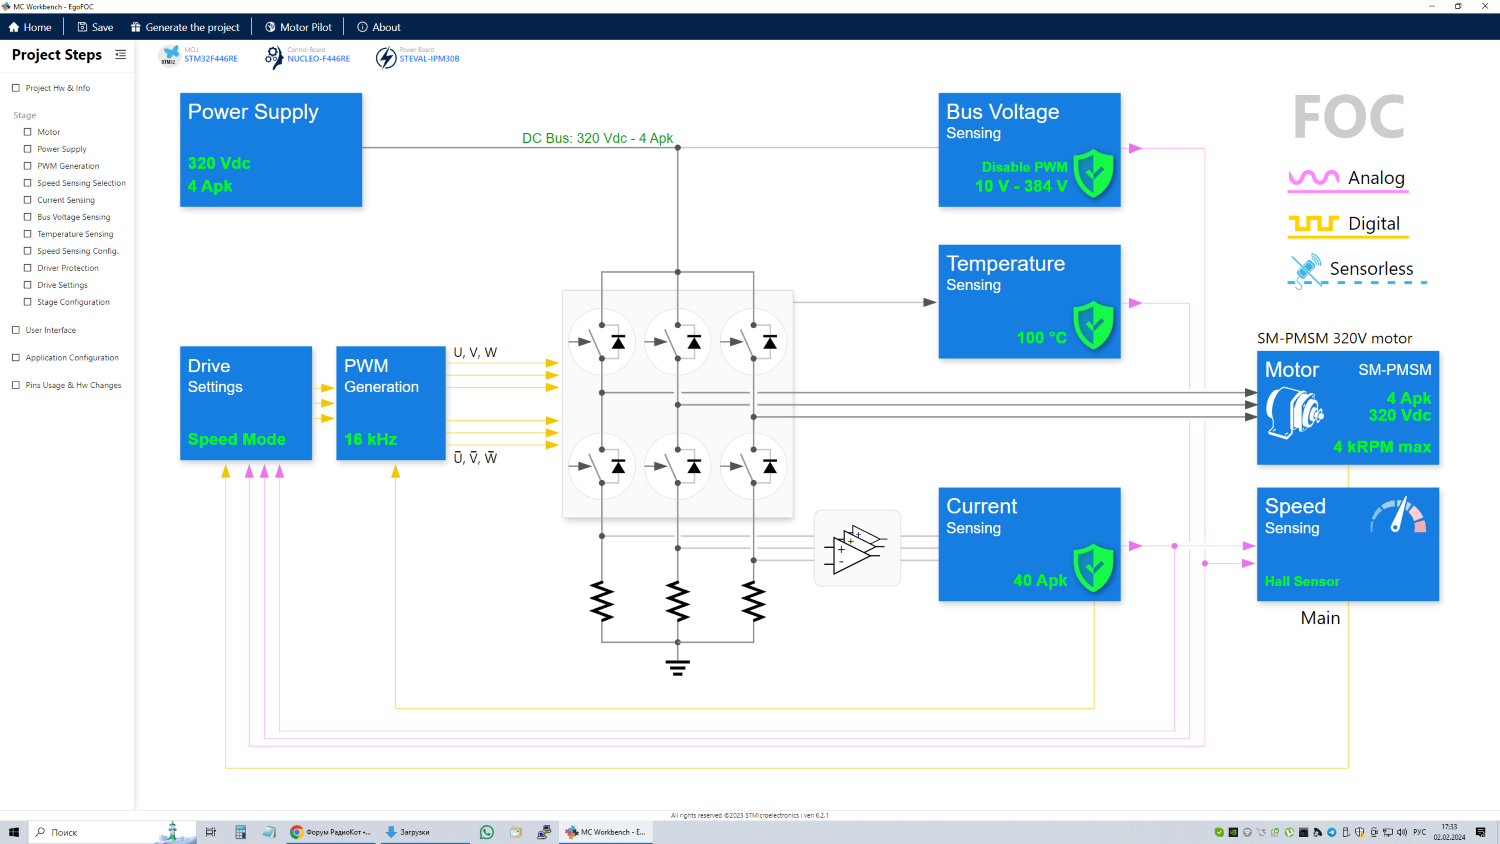Open the Drive Settings block
This screenshot has height=844, width=1500.
[x=246, y=403]
